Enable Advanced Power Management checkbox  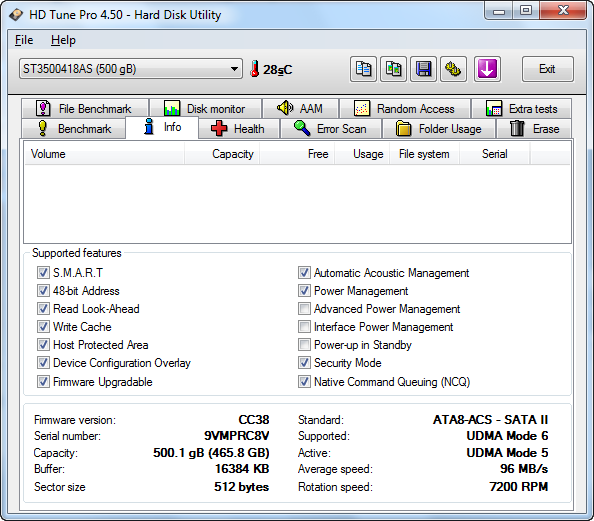304,309
